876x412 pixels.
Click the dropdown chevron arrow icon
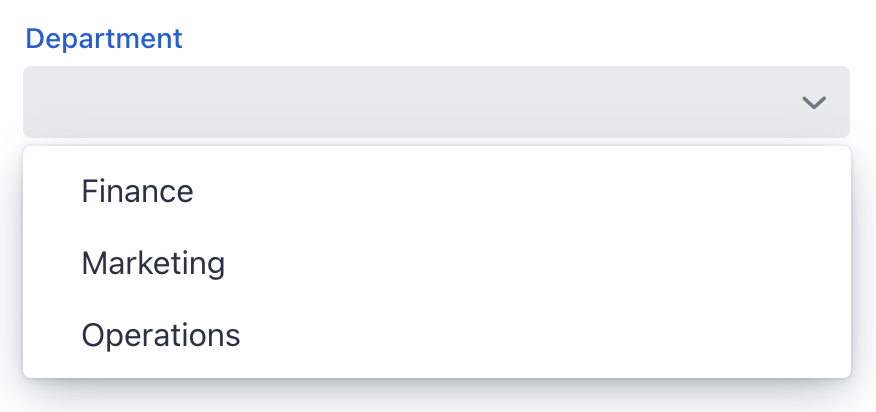(x=814, y=102)
